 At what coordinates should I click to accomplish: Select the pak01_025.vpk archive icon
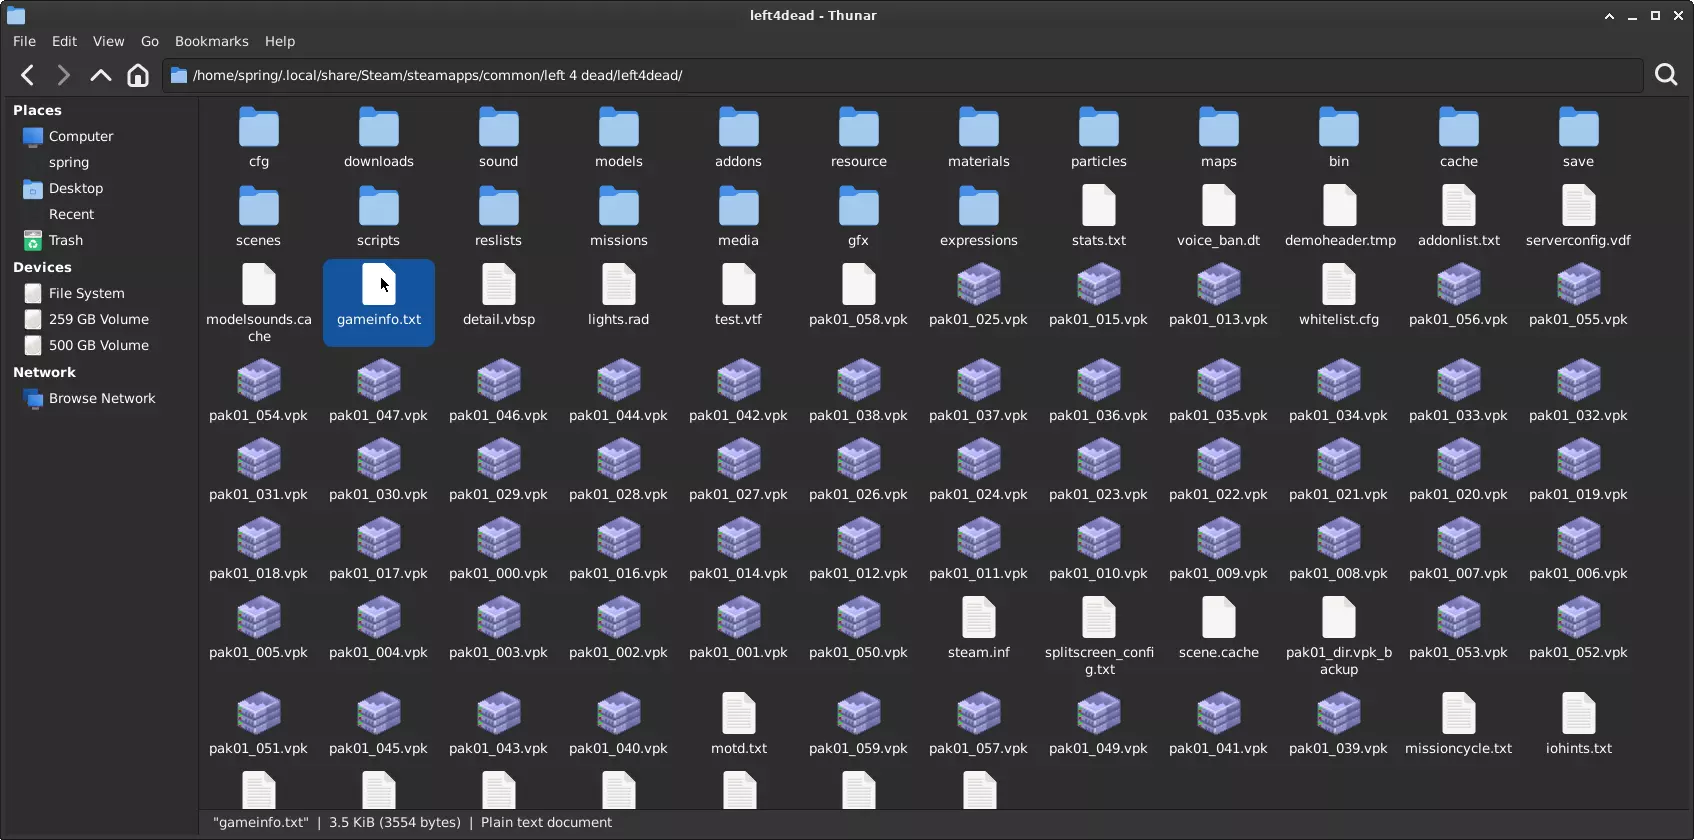click(x=979, y=285)
